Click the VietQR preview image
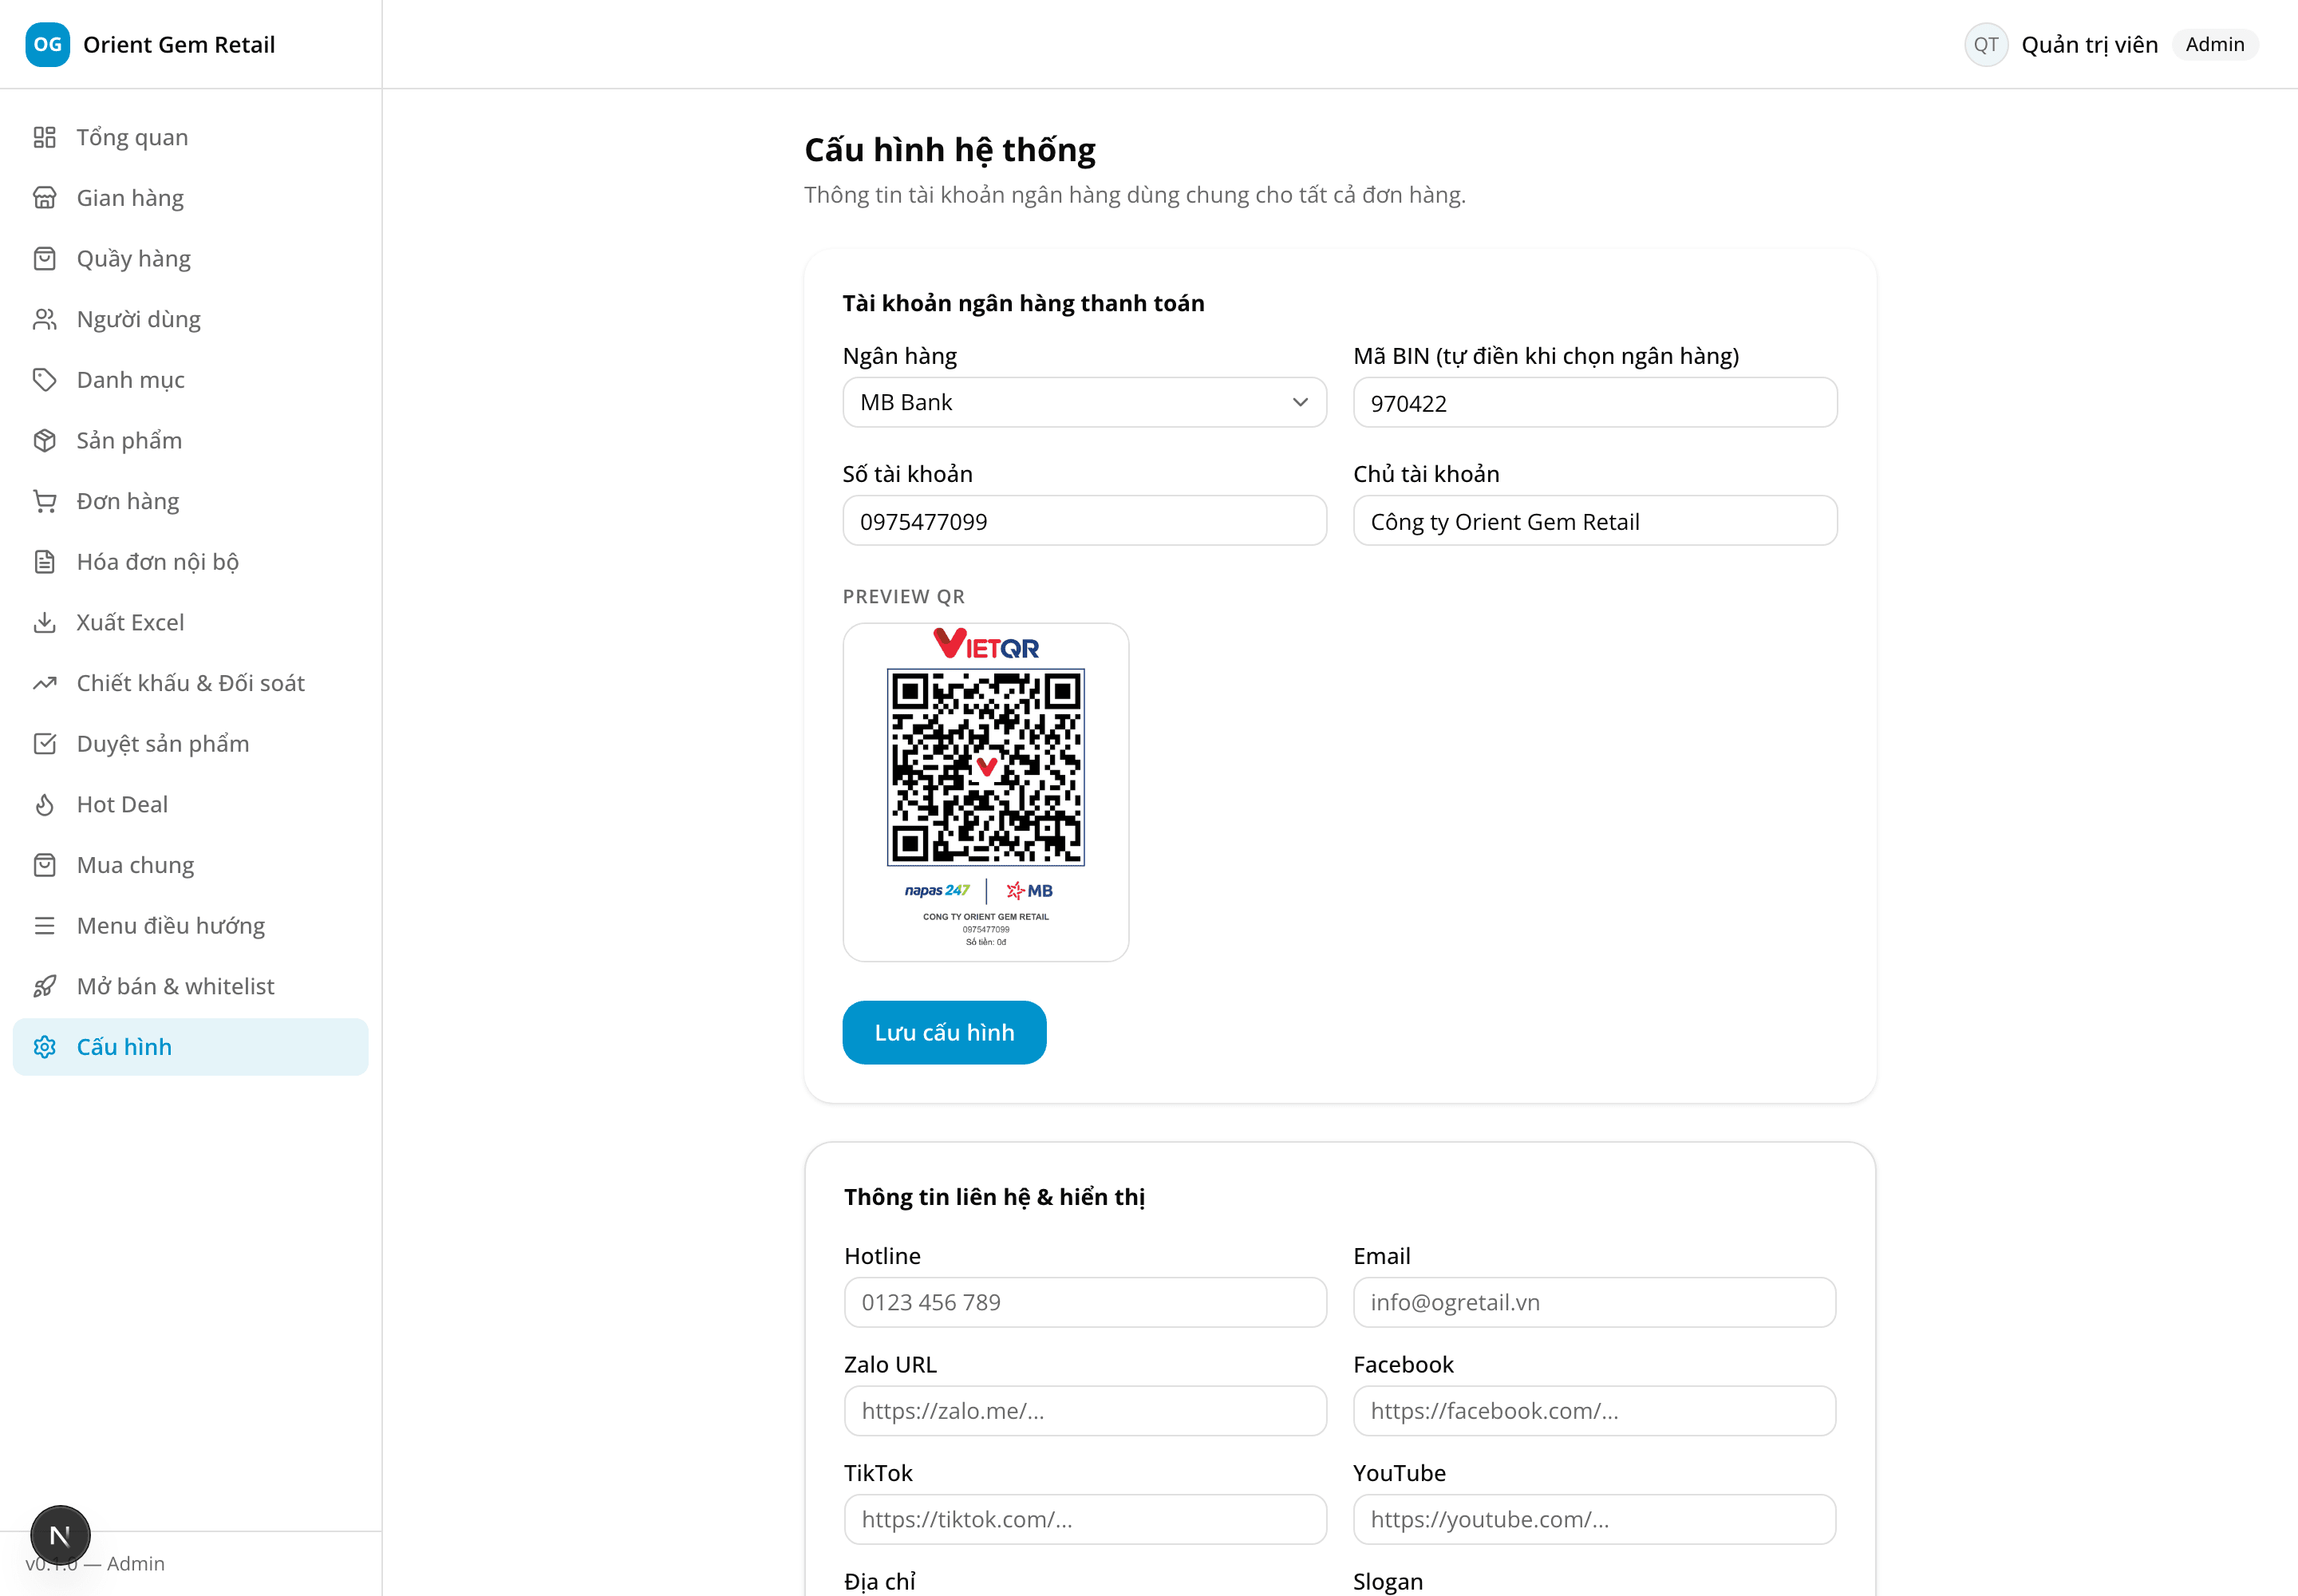Image resolution: width=2298 pixels, height=1596 pixels. pyautogui.click(x=986, y=792)
